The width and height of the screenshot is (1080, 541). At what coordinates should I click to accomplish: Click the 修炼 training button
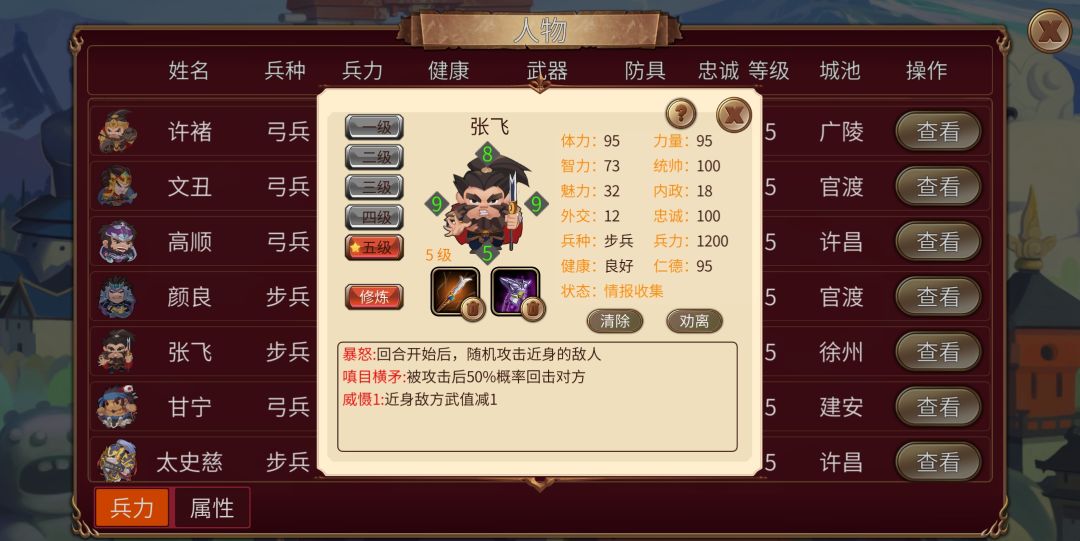(x=374, y=297)
